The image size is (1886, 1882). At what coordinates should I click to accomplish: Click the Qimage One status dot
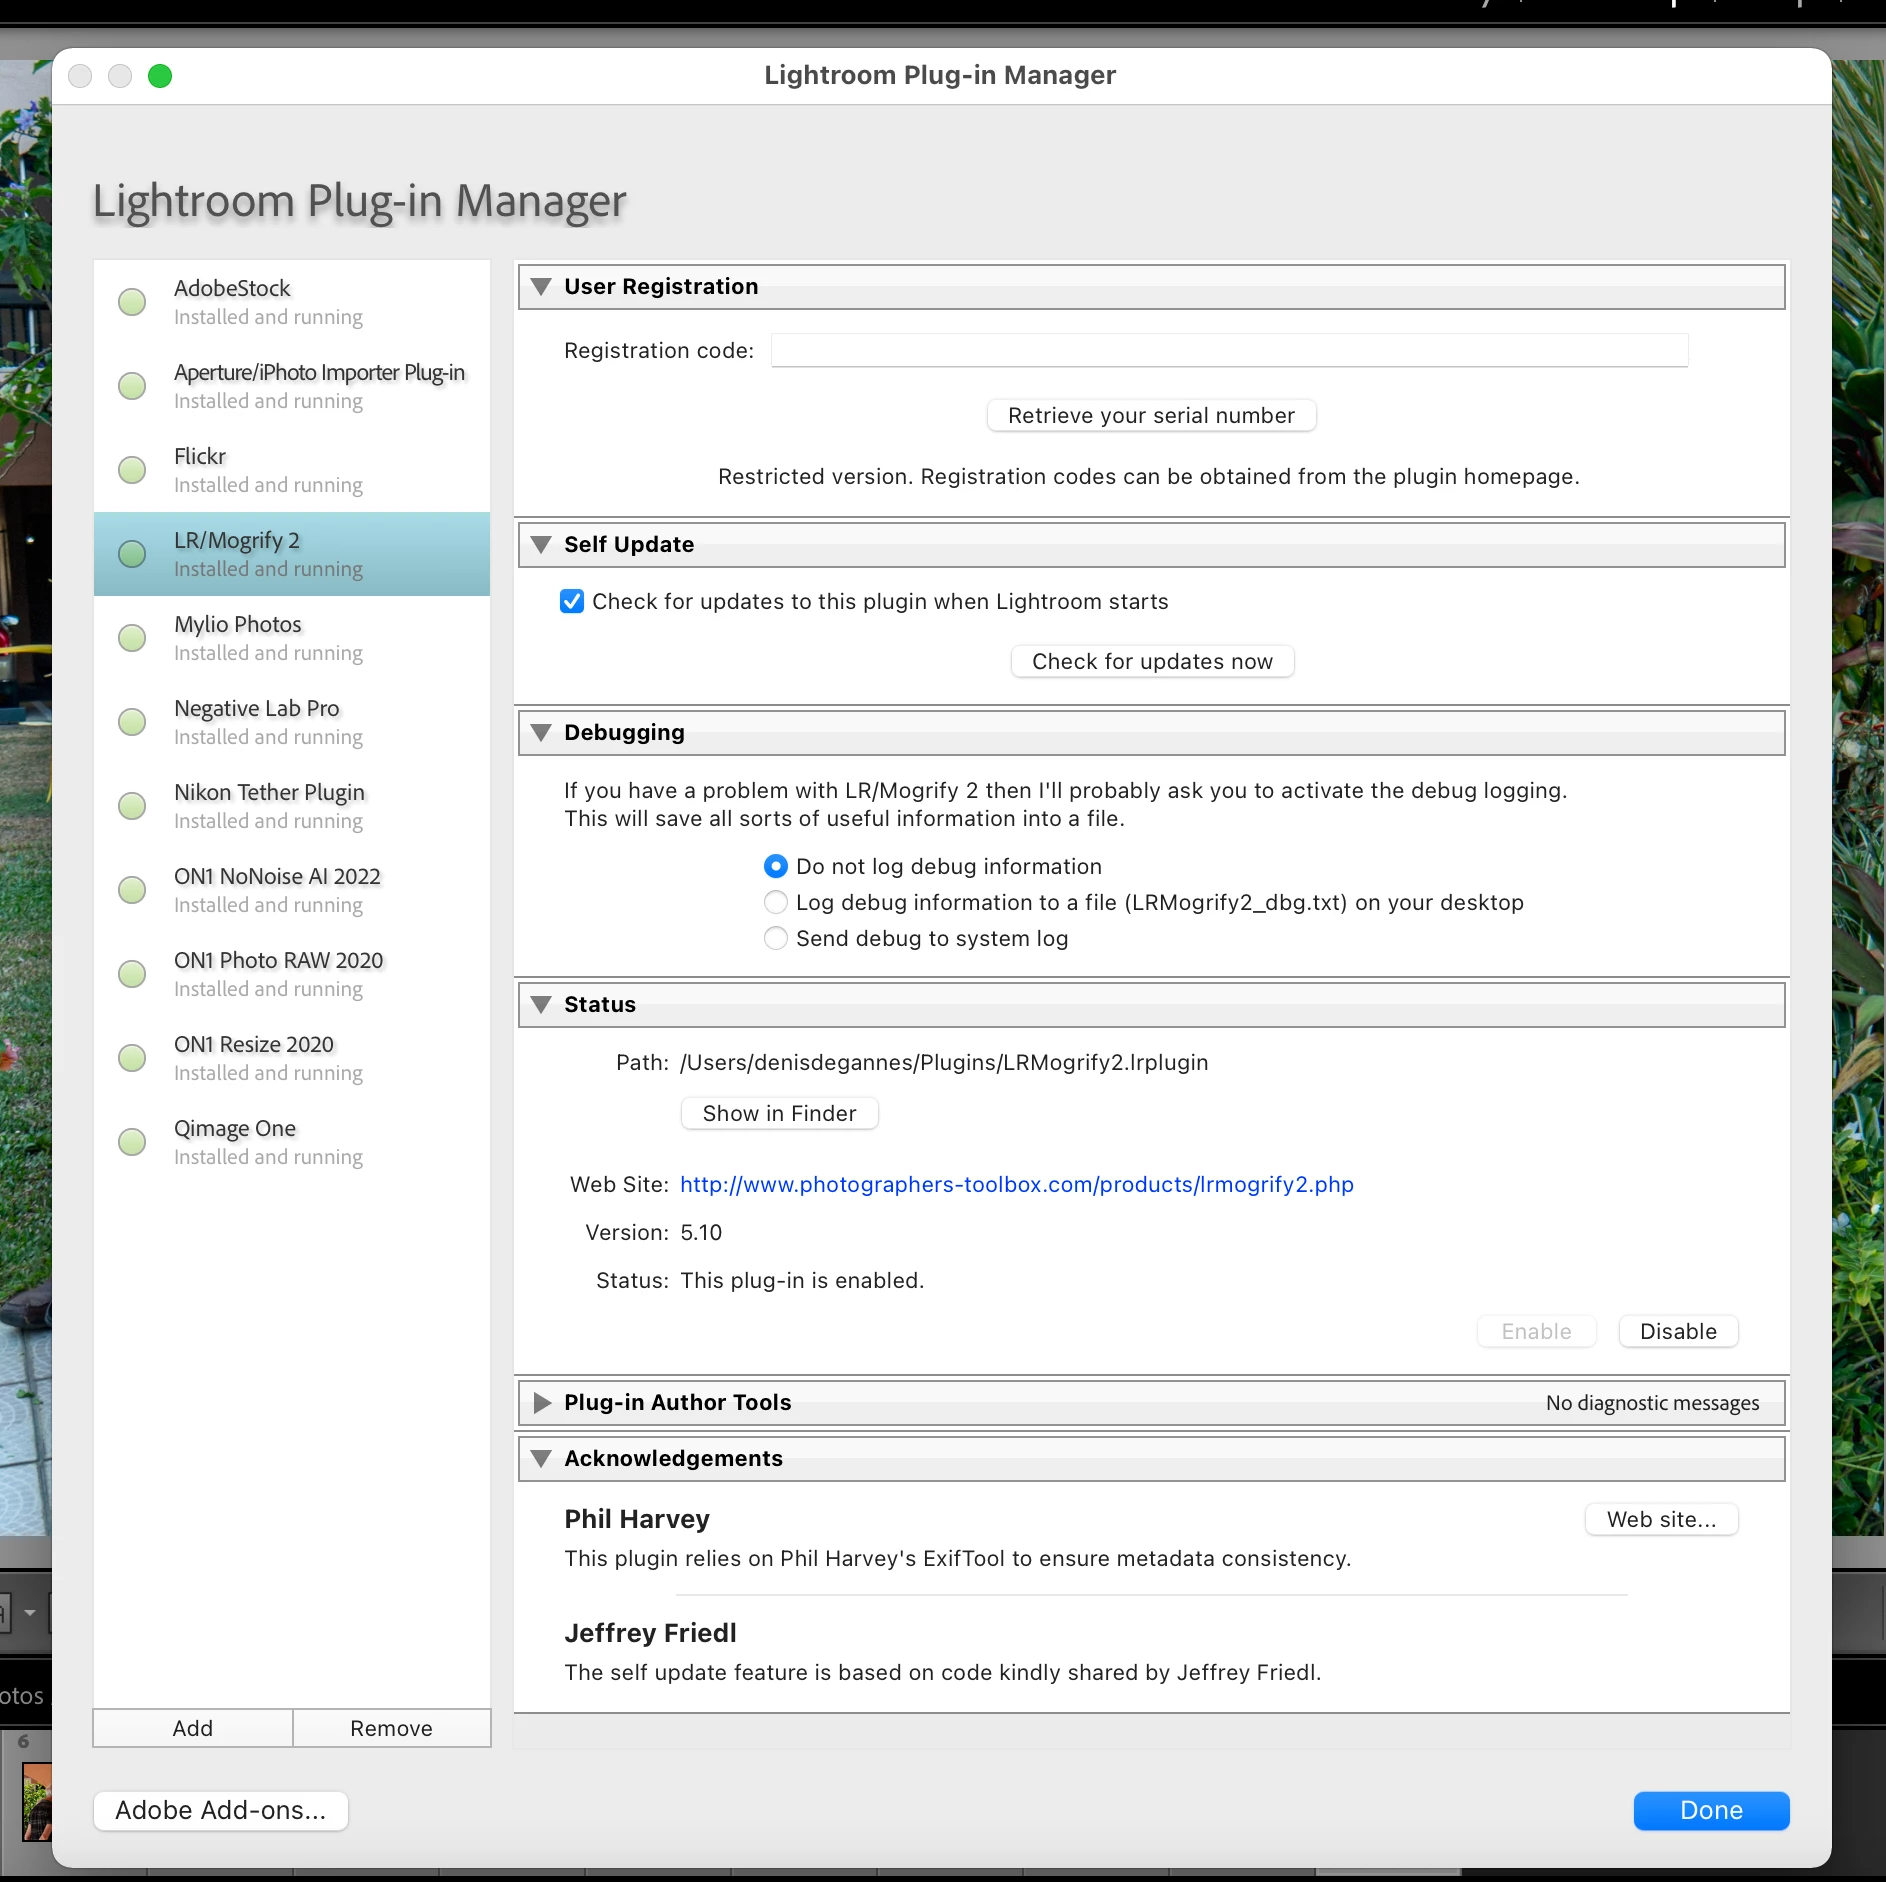click(x=132, y=1142)
